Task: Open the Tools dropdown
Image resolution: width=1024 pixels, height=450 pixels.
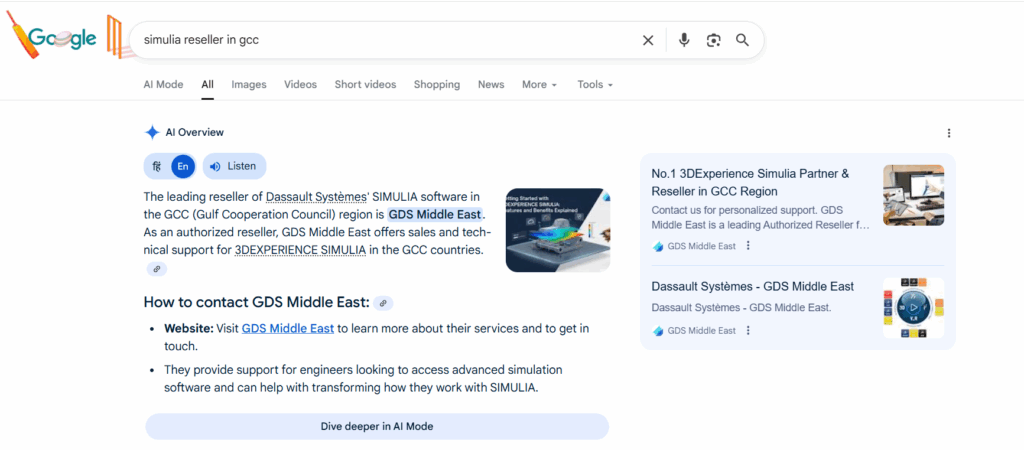Action: coord(594,85)
